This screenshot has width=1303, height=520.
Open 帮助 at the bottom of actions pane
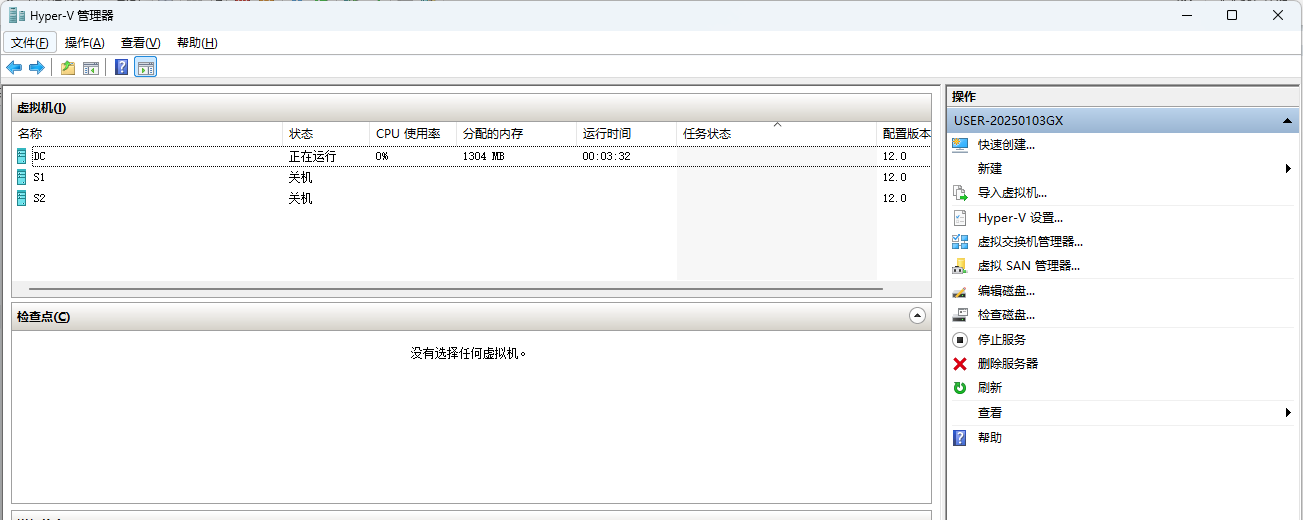(x=990, y=437)
